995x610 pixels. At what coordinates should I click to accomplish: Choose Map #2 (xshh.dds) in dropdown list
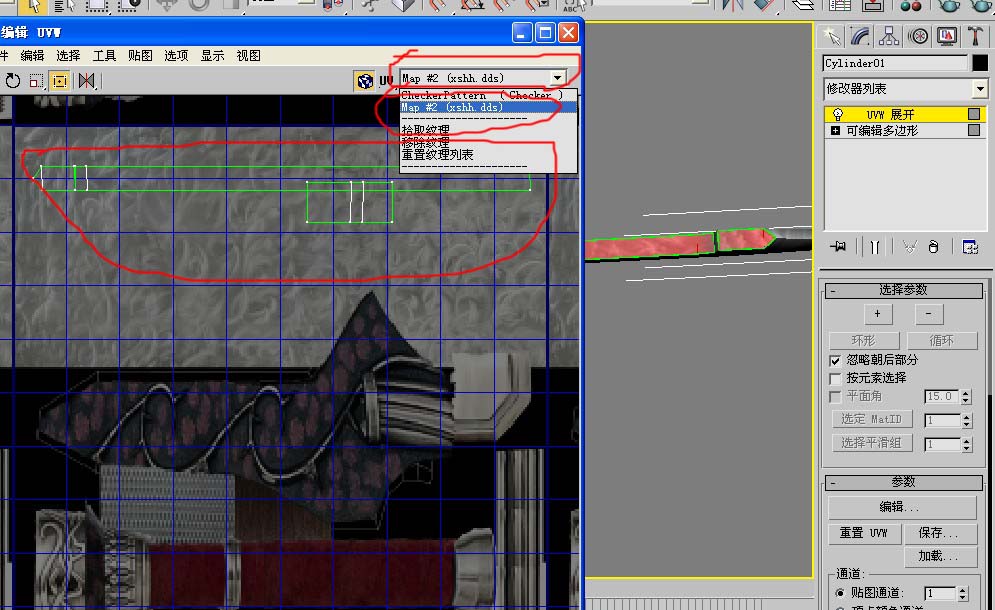coord(488,107)
